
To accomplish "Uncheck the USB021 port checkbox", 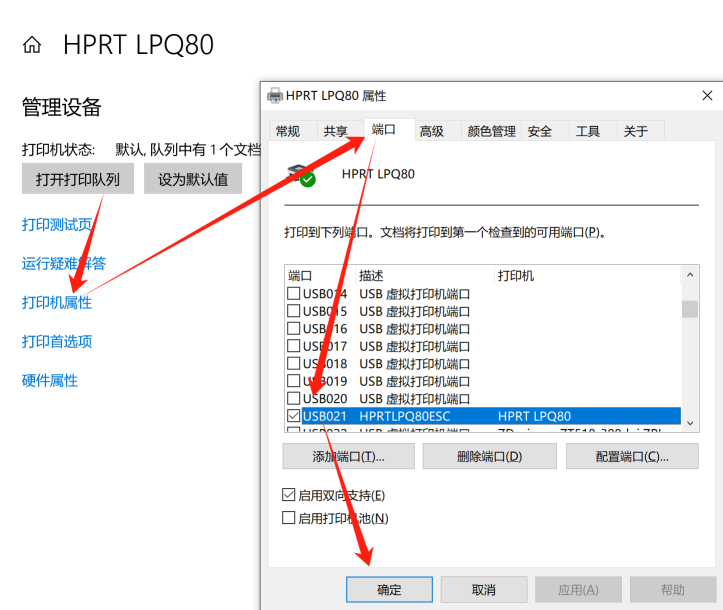I will click(293, 416).
